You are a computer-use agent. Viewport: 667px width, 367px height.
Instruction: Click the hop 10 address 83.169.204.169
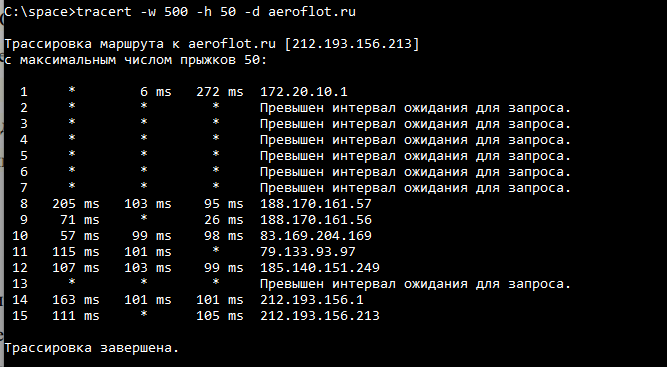pyautogui.click(x=316, y=236)
